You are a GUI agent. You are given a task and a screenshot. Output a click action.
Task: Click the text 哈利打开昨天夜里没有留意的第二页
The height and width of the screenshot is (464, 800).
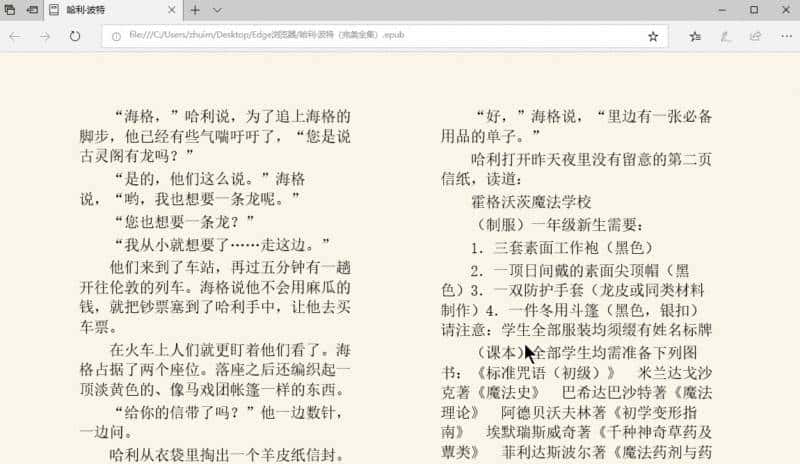pos(591,159)
